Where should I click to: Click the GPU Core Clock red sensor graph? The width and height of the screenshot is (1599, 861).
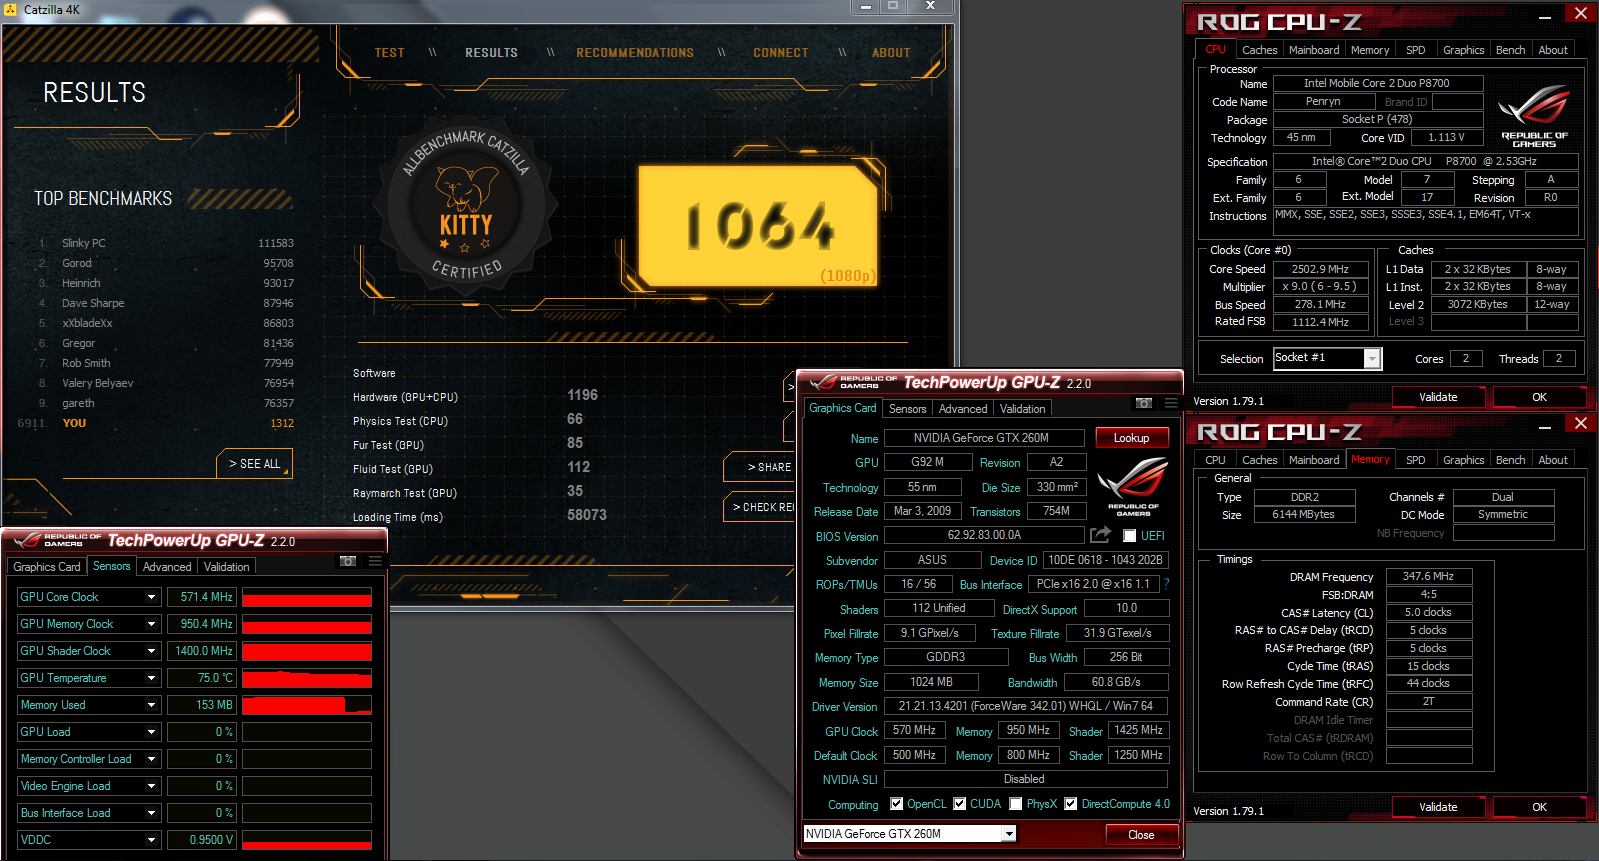pos(307,597)
